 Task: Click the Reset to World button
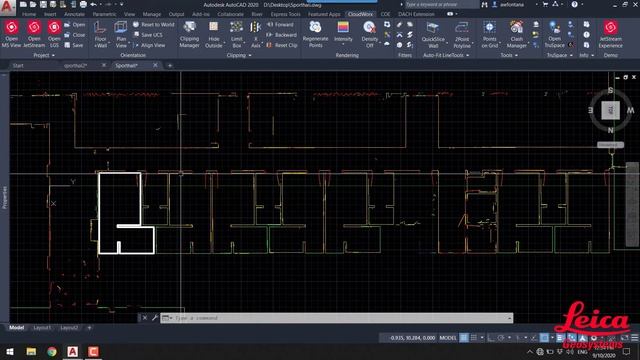coord(153,24)
